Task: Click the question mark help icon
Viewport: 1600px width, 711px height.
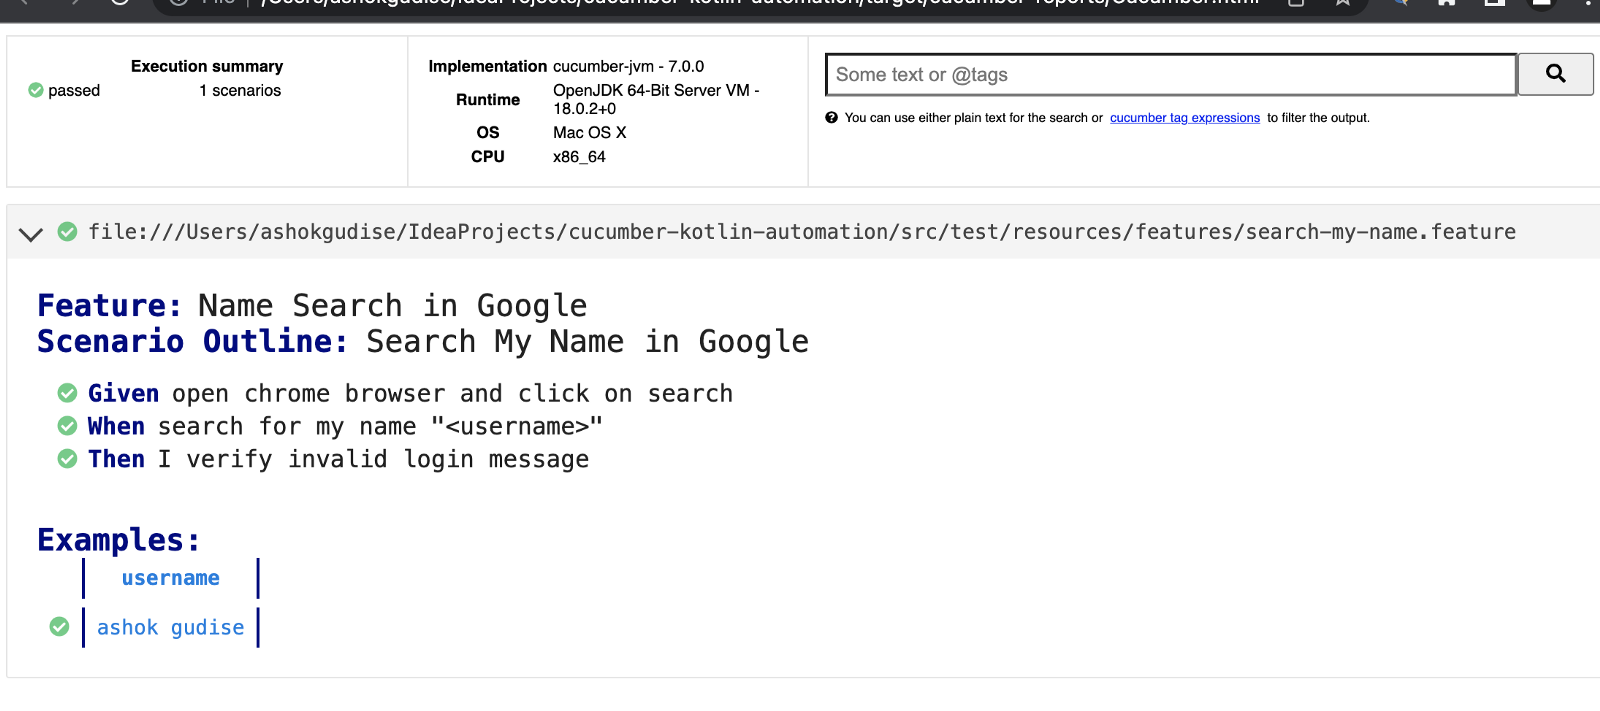Action: [831, 118]
